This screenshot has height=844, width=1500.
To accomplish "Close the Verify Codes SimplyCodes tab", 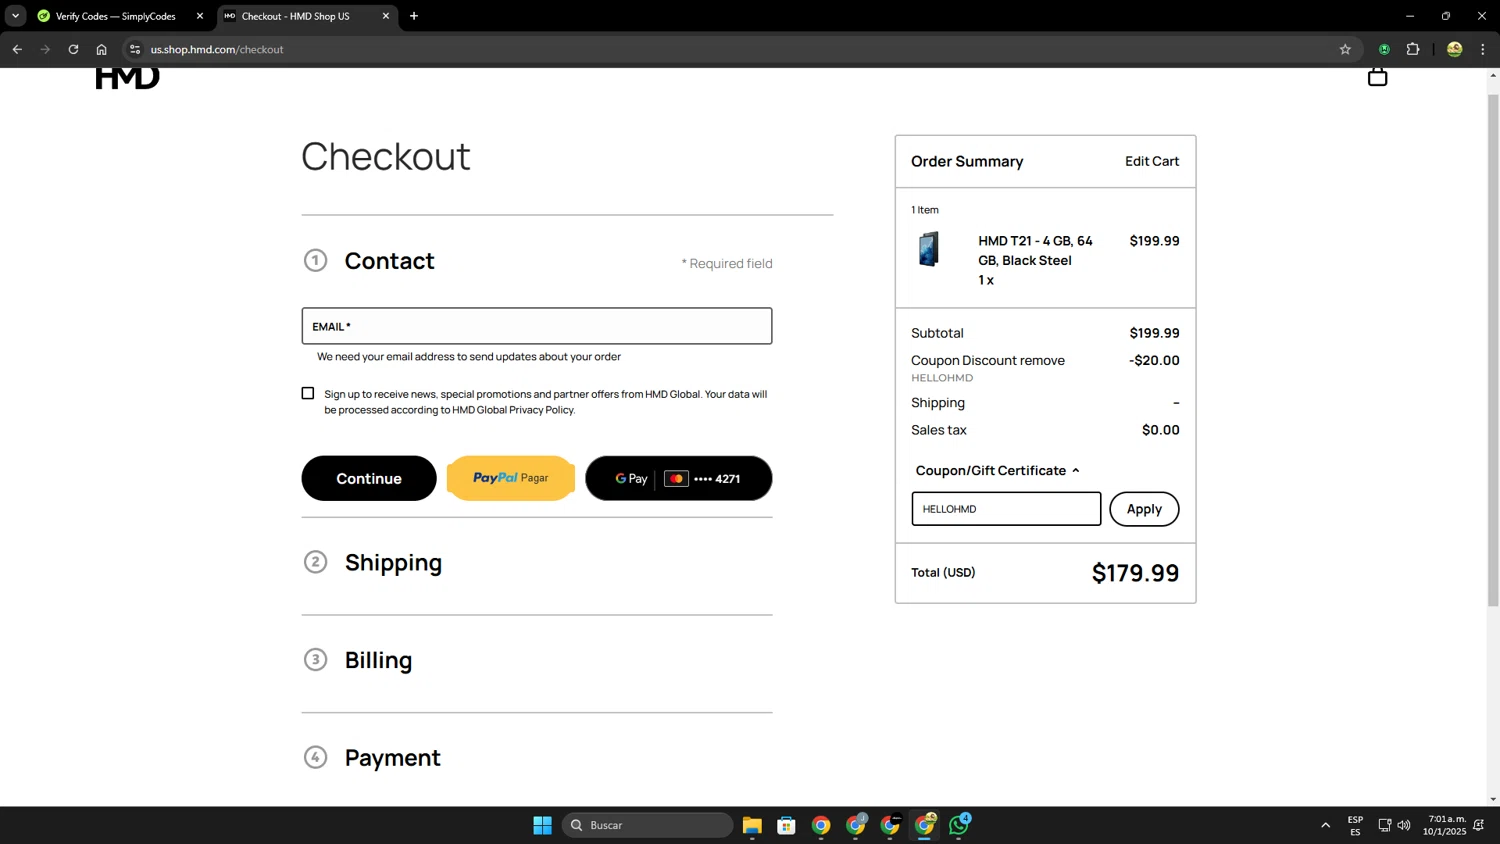I will [200, 16].
